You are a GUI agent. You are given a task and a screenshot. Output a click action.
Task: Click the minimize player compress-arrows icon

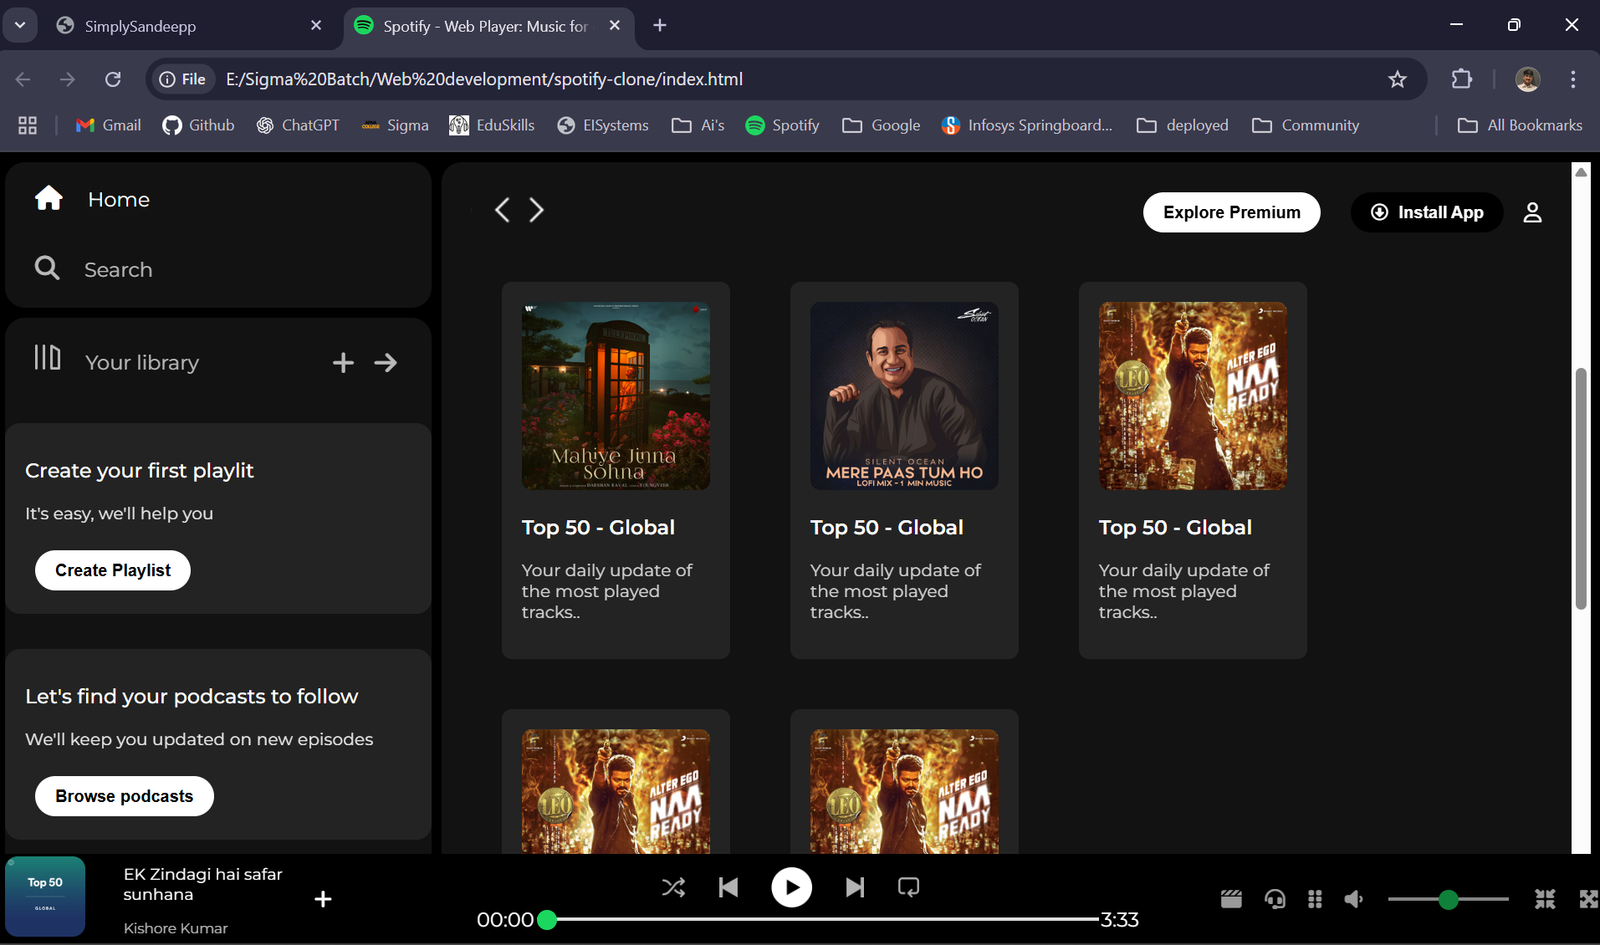(x=1545, y=899)
